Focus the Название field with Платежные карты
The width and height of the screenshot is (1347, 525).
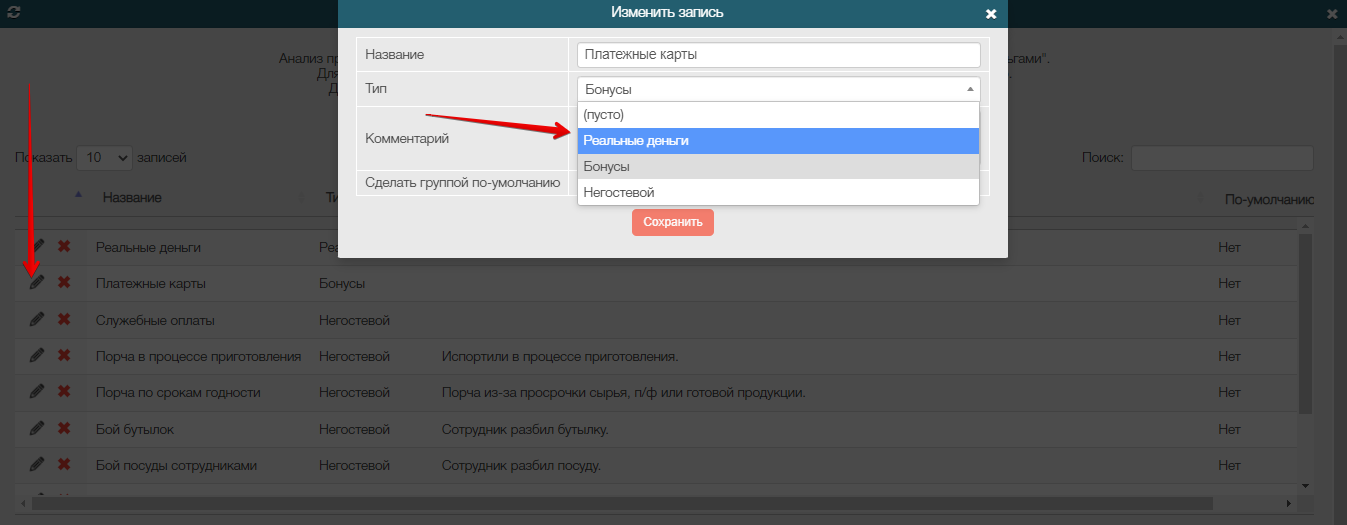tap(779, 55)
